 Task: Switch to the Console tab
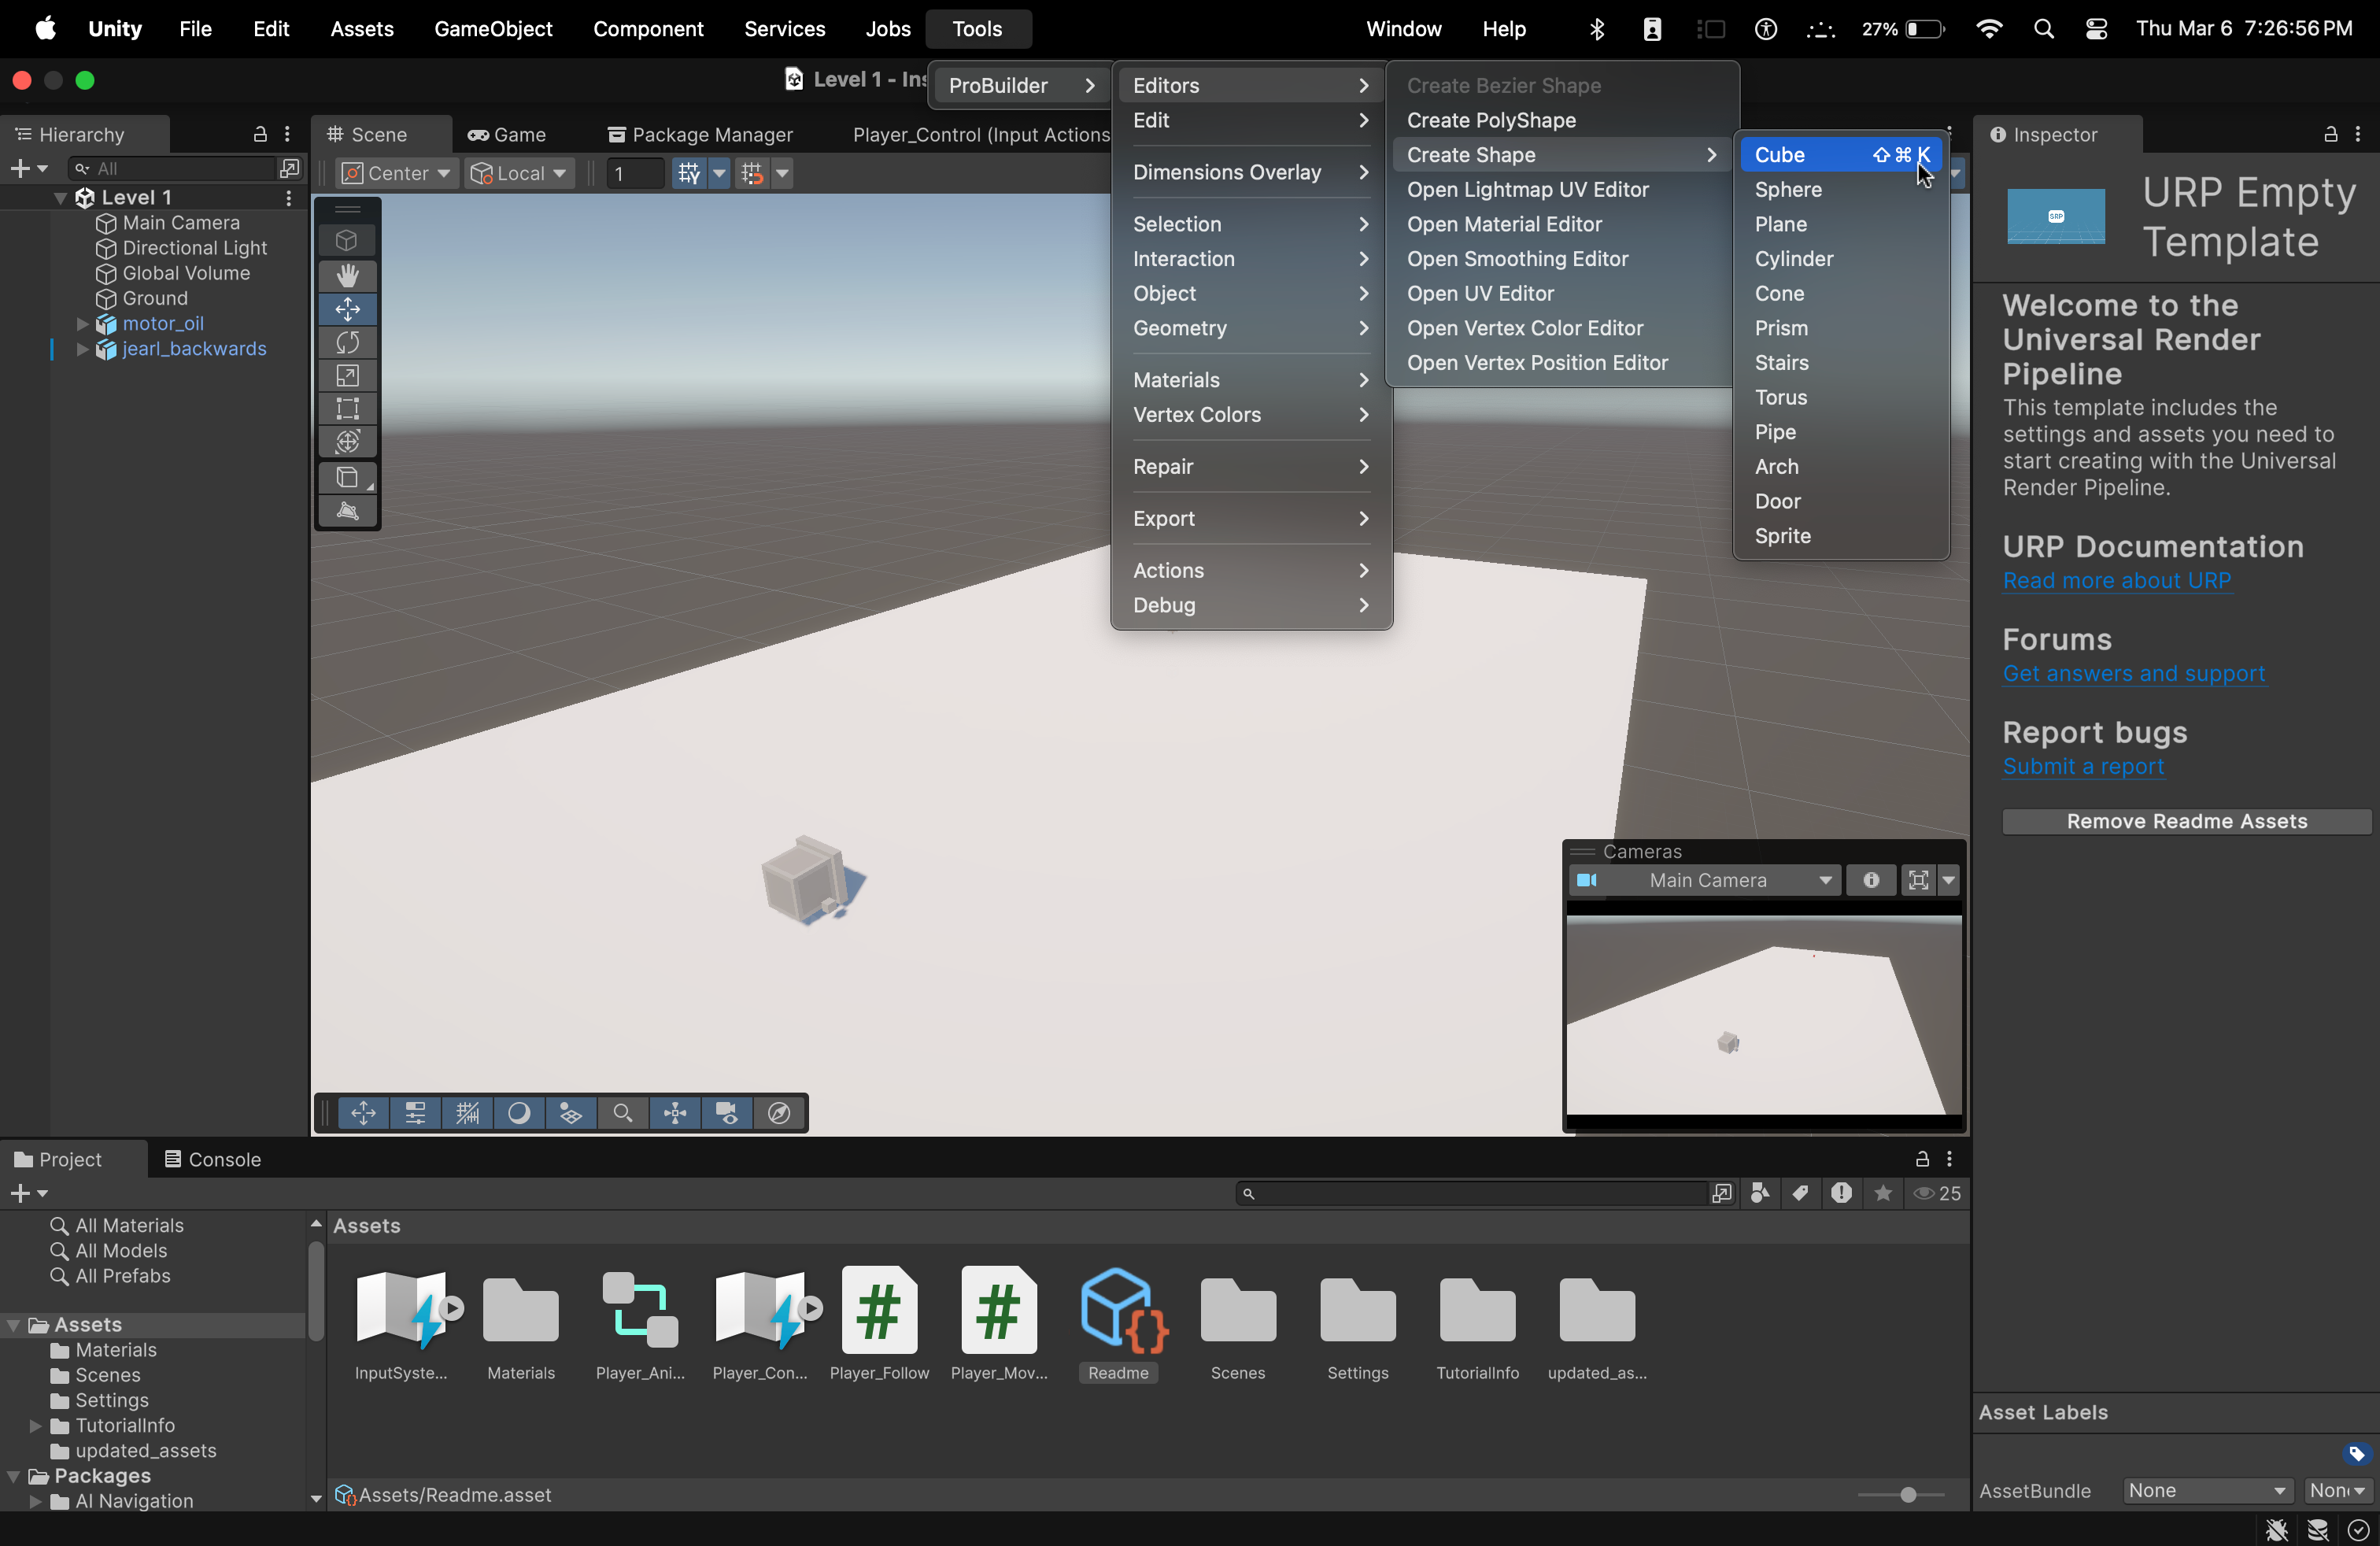click(x=212, y=1159)
